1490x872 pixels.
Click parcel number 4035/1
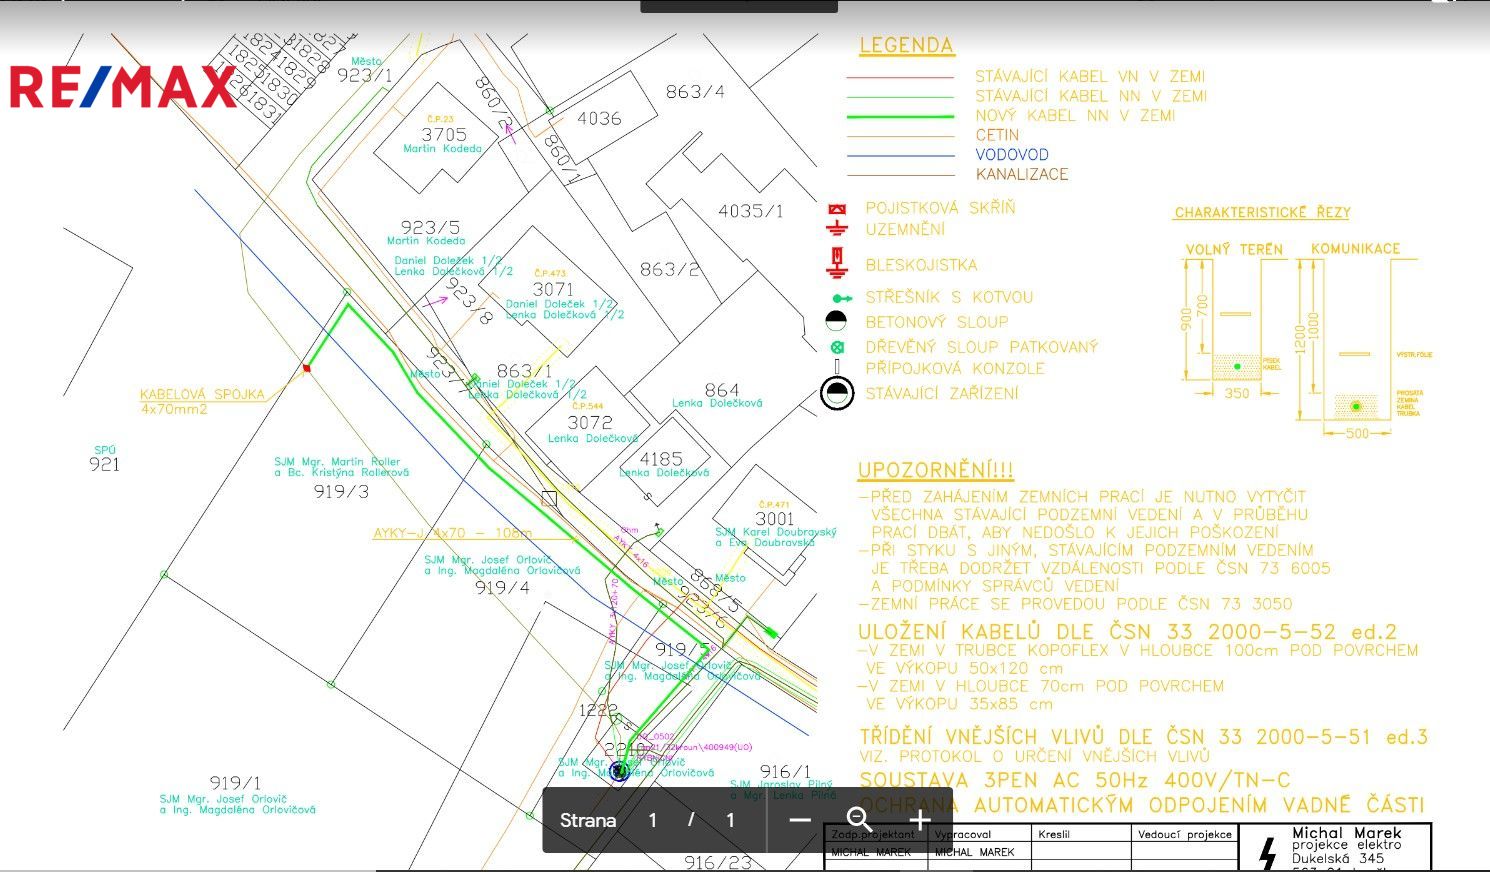pos(751,211)
